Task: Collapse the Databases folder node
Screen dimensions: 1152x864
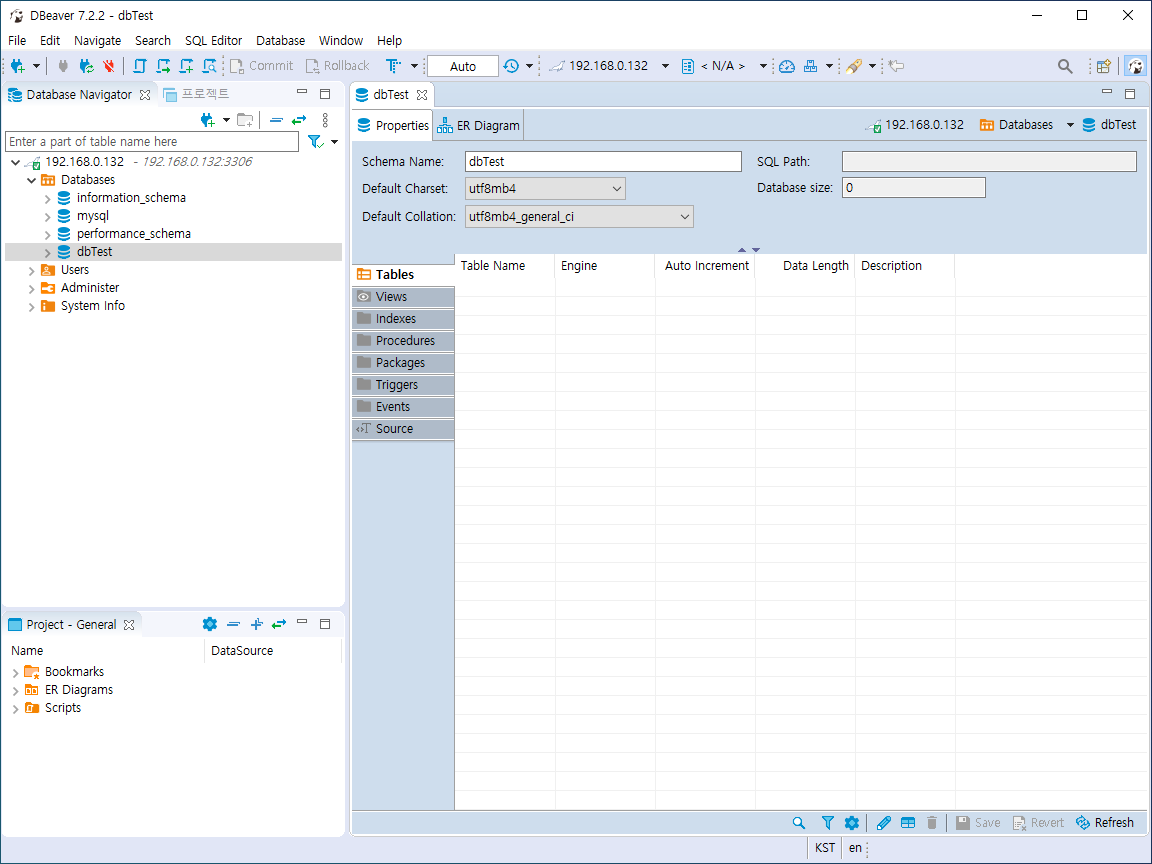Action: [32, 180]
